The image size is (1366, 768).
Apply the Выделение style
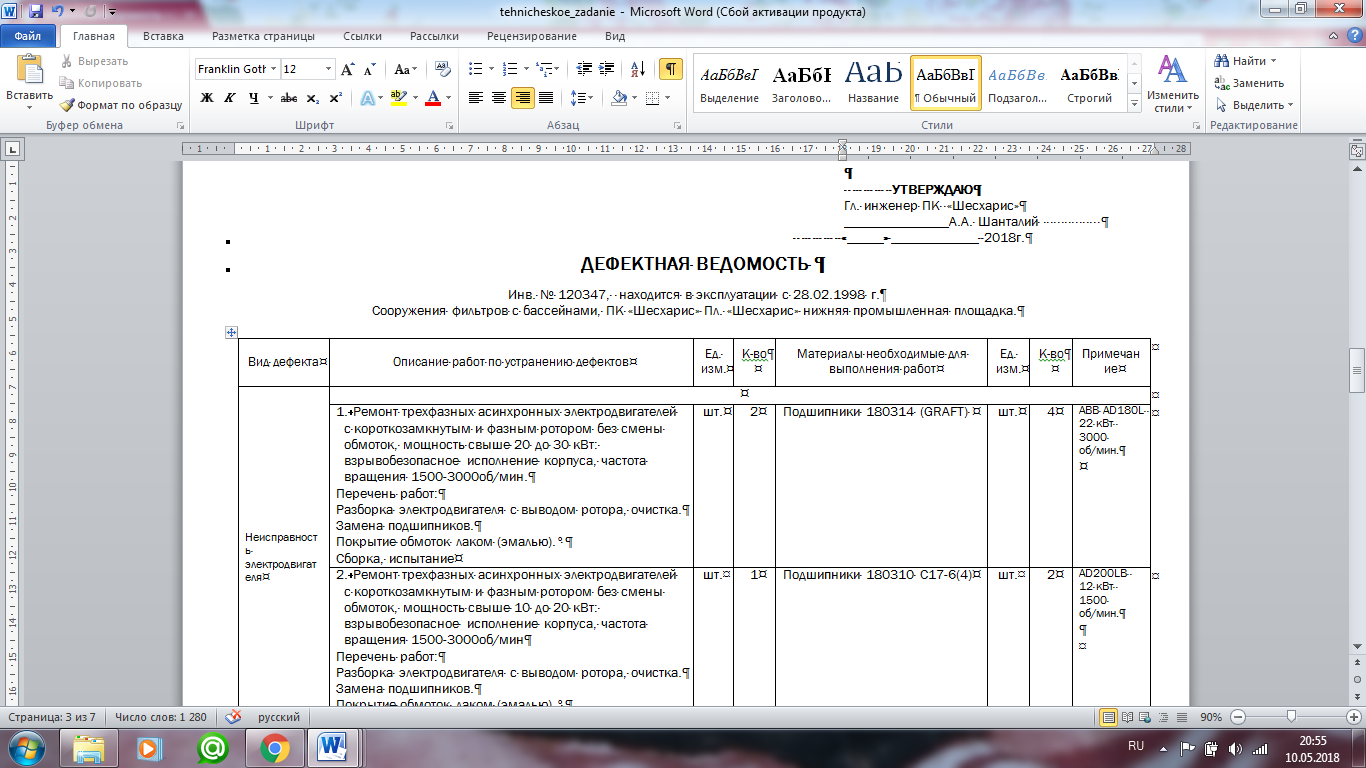tap(730, 82)
